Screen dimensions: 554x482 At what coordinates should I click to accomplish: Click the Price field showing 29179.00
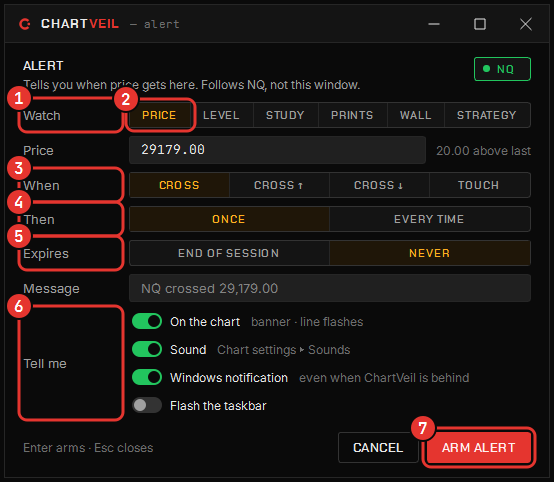point(277,150)
